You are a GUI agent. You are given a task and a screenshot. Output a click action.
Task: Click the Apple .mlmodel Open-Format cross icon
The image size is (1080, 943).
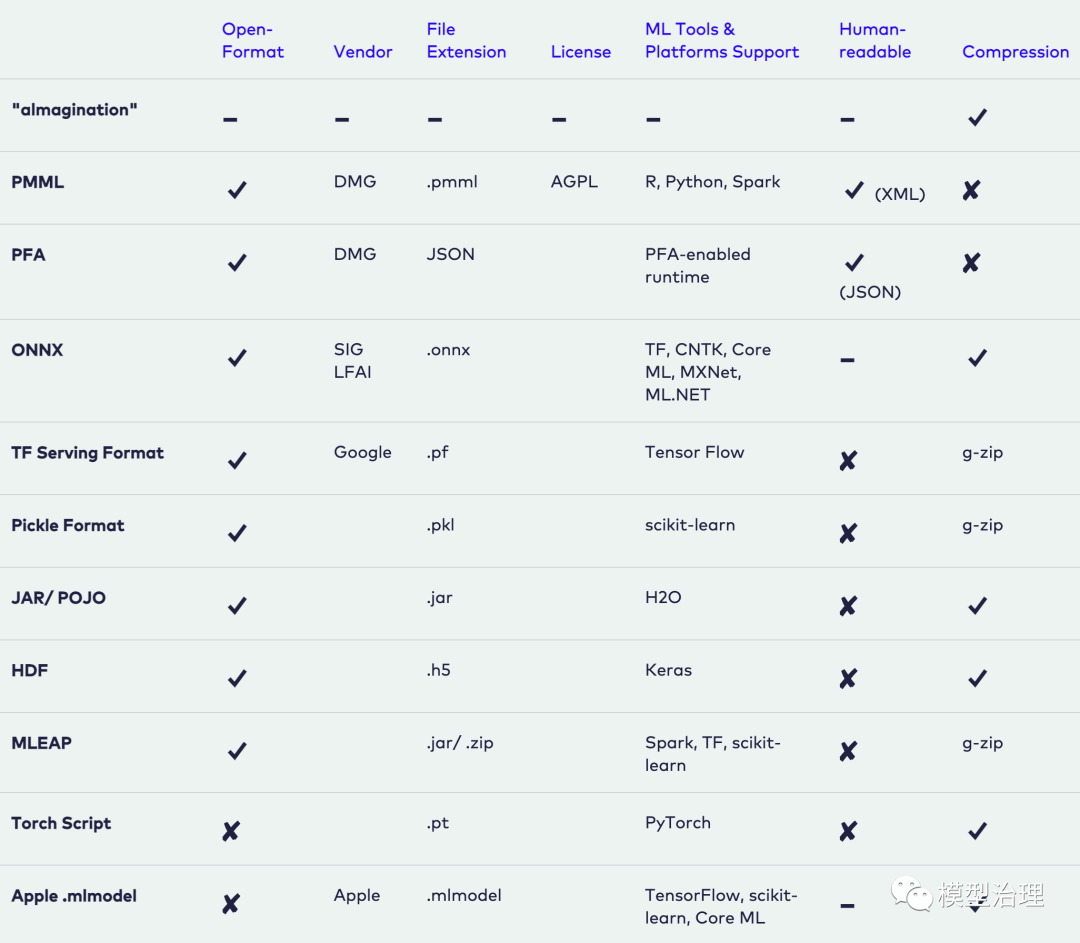[231, 904]
